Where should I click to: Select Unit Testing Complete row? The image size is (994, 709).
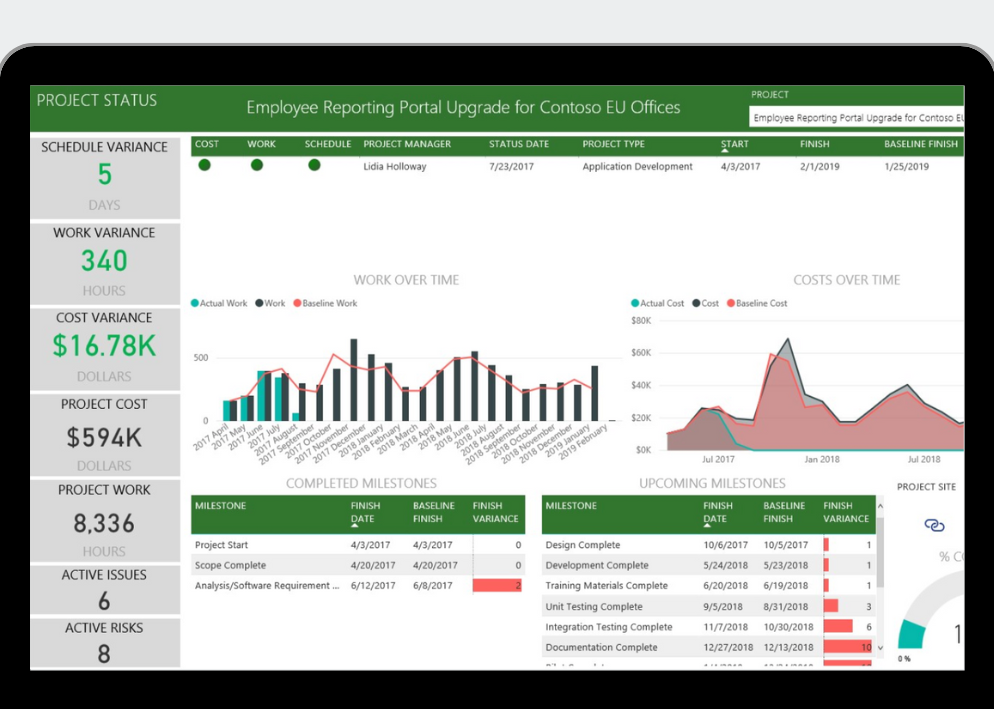point(709,606)
